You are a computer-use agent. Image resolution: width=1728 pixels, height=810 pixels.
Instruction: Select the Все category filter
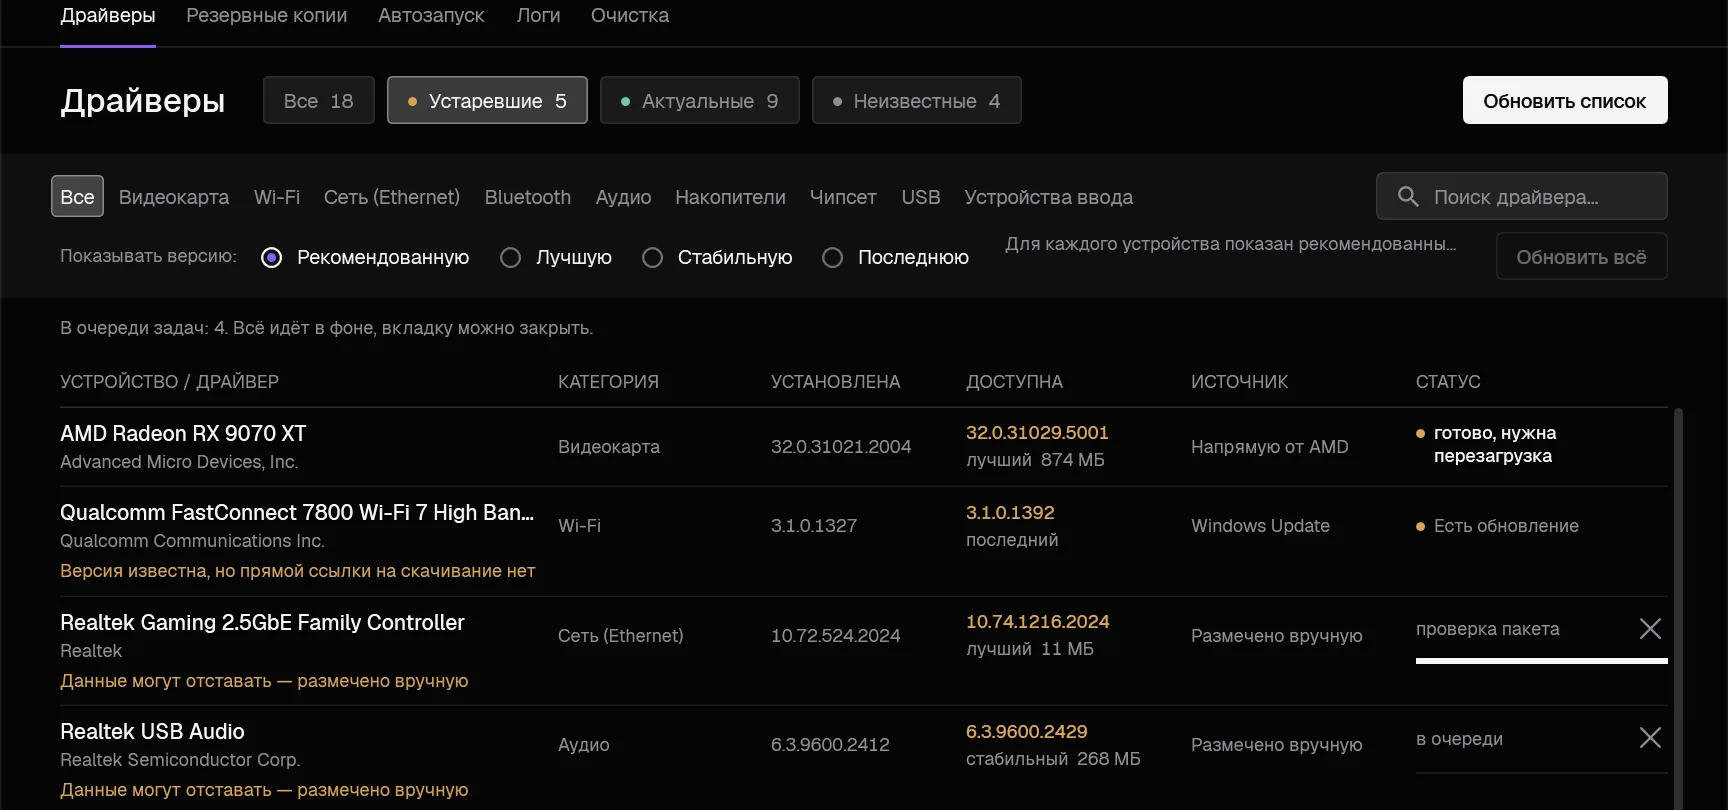(77, 197)
